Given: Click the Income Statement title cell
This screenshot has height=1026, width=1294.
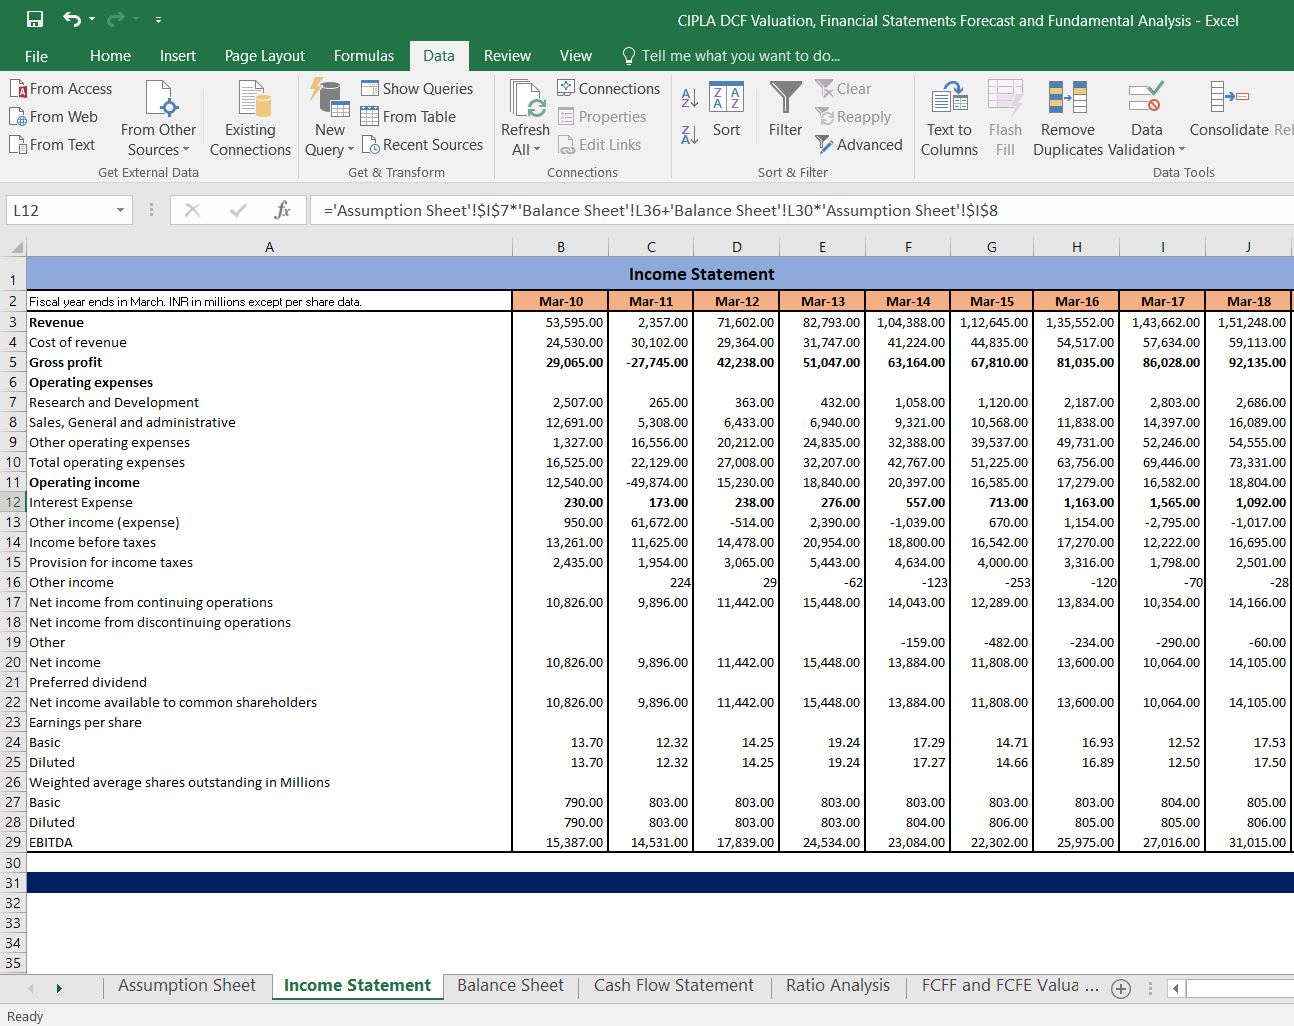Looking at the screenshot, I should (701, 273).
